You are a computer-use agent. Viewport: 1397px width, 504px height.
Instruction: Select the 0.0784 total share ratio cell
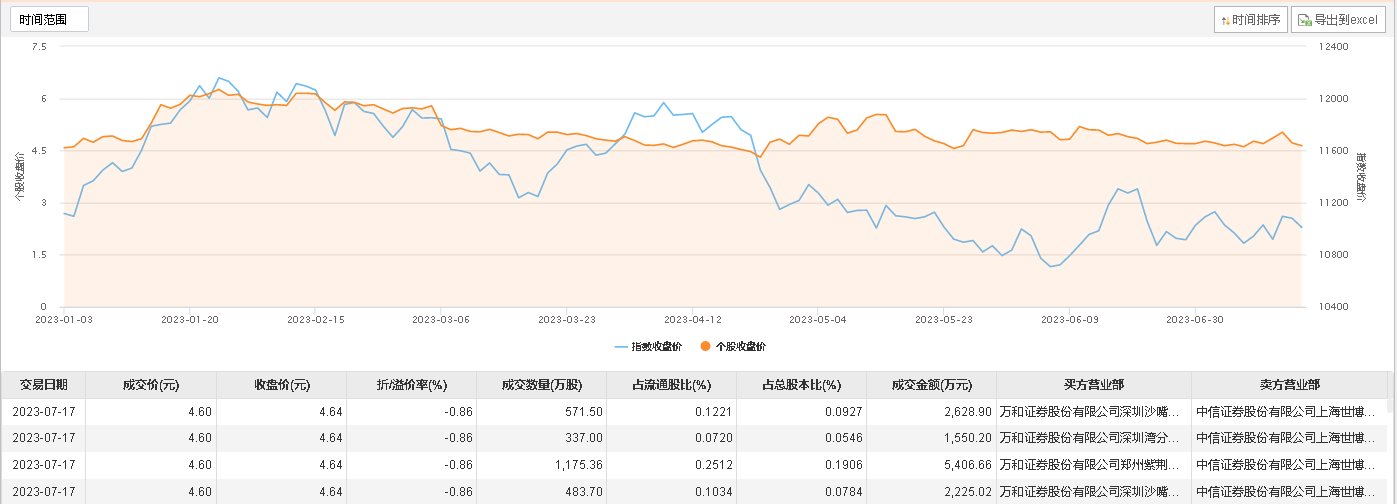coord(801,492)
